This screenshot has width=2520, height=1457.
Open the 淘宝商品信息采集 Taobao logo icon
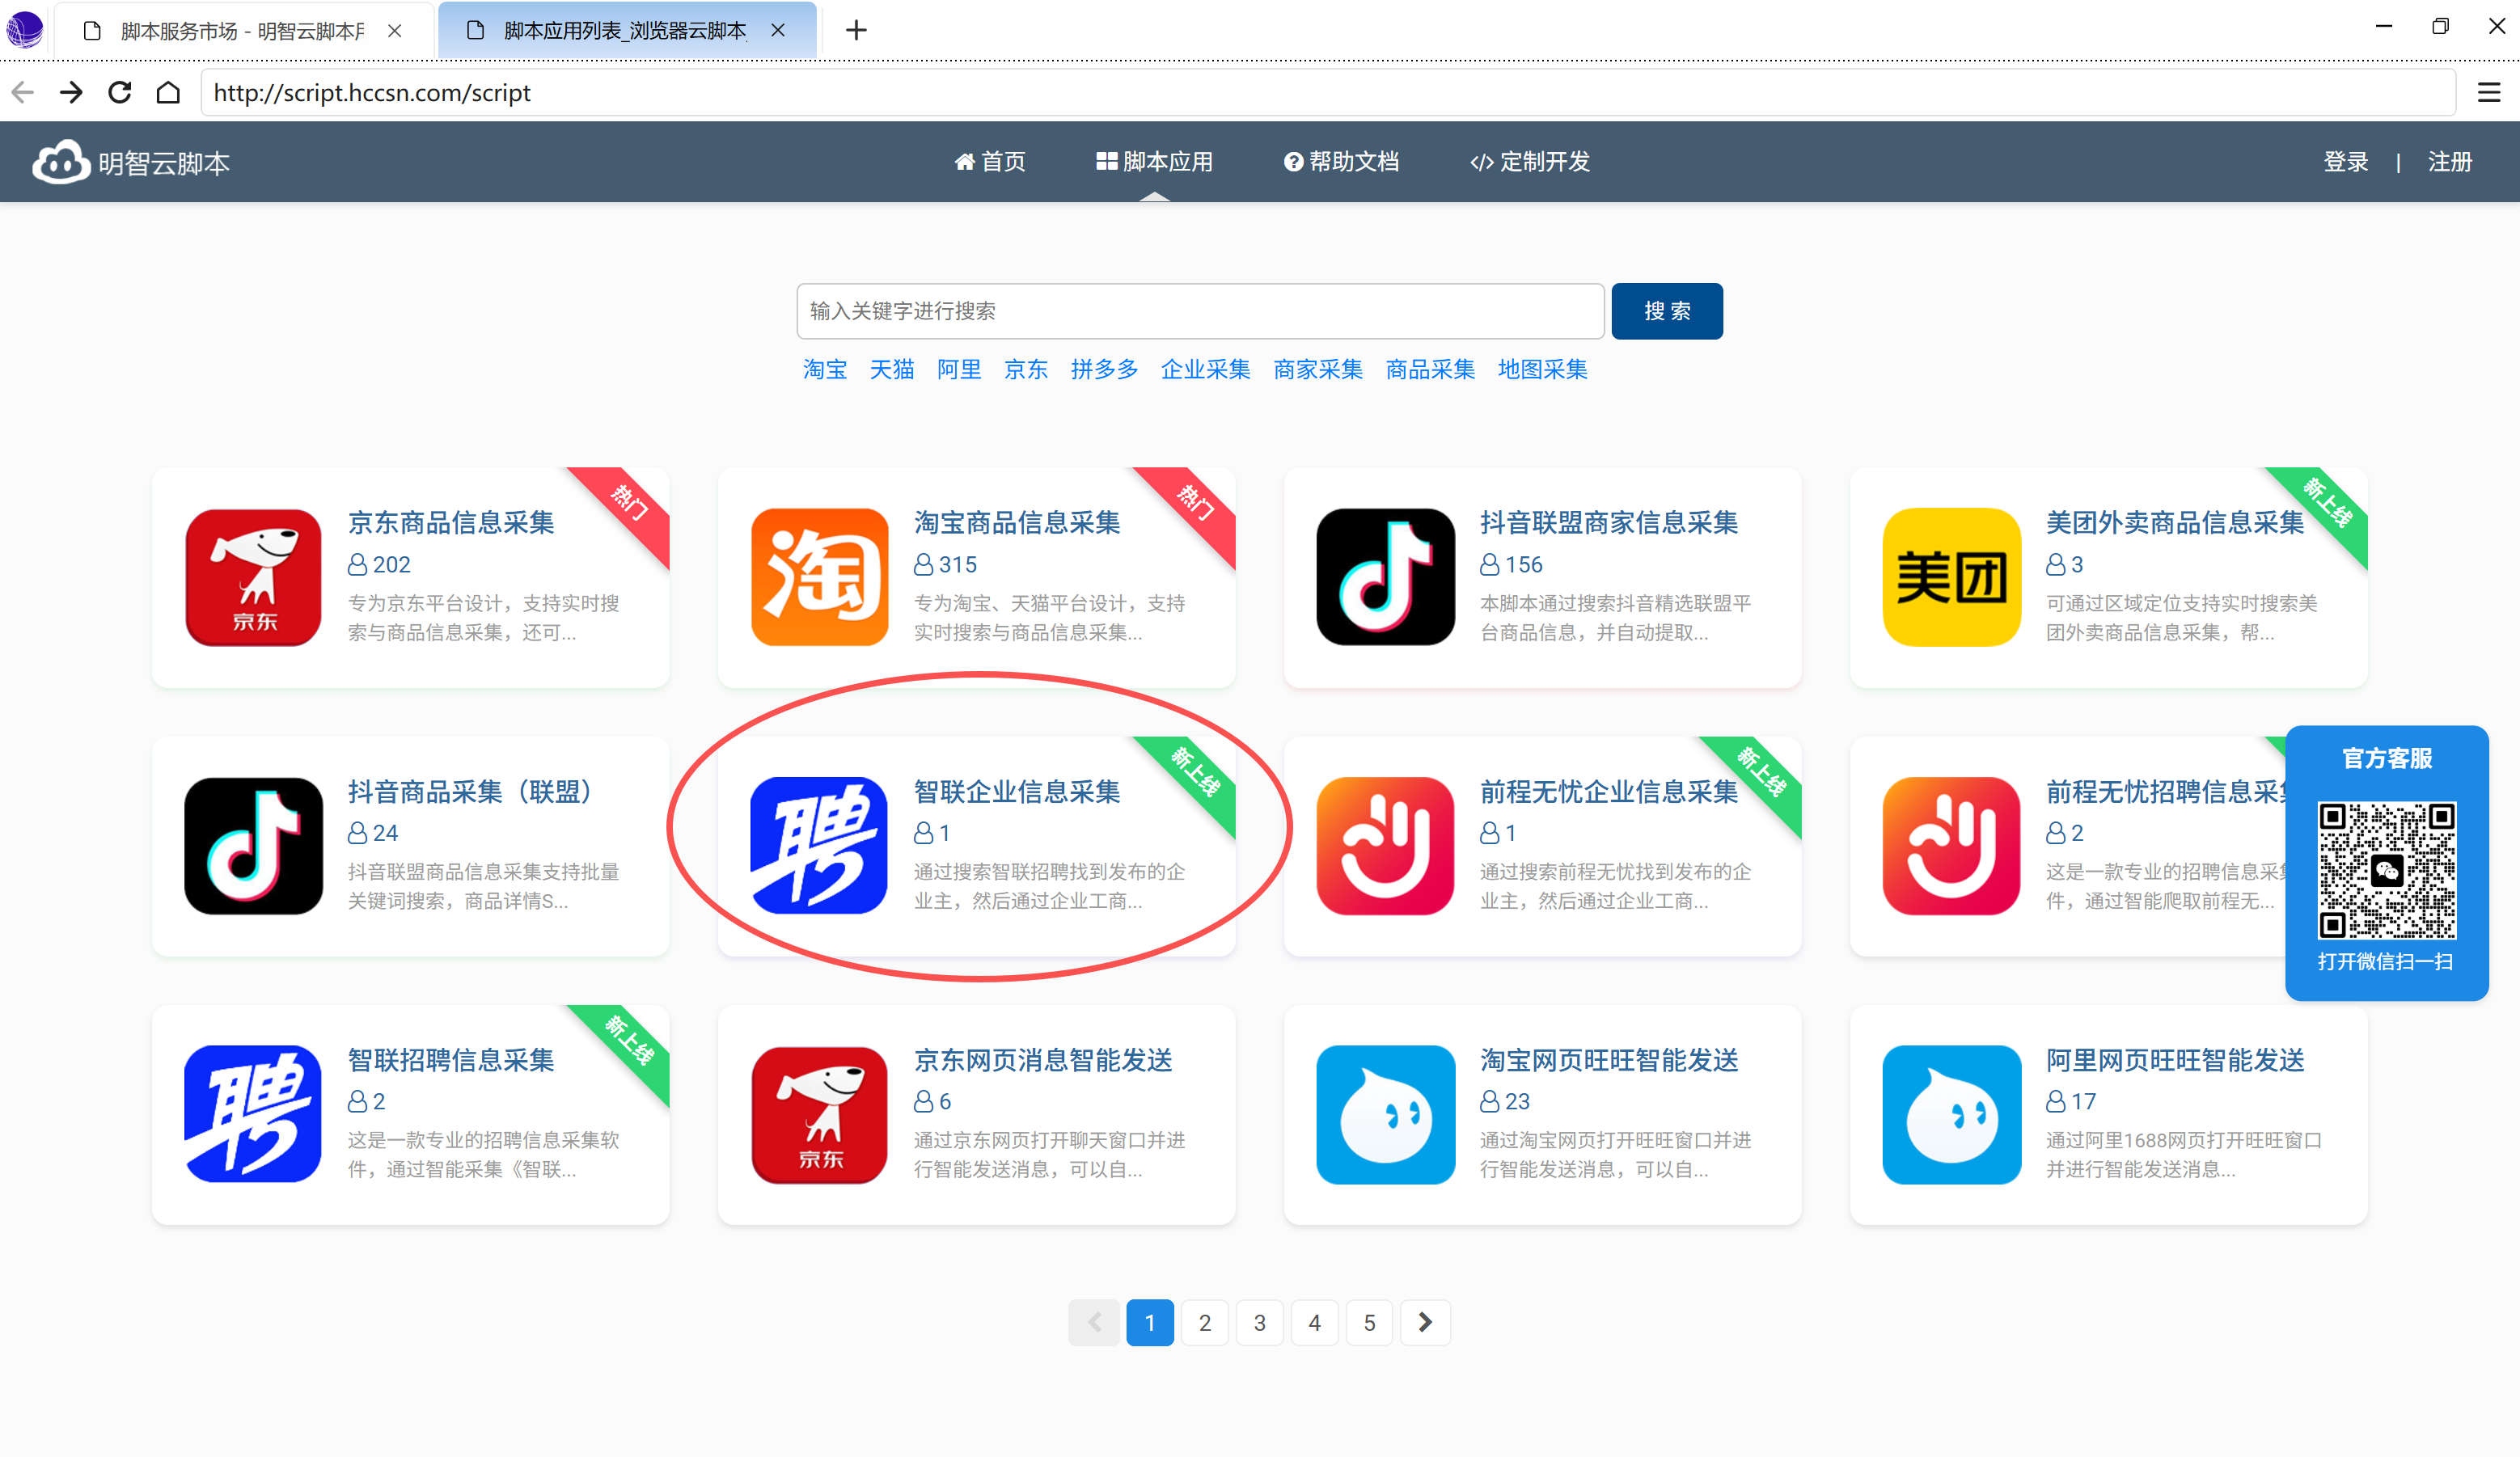click(819, 577)
